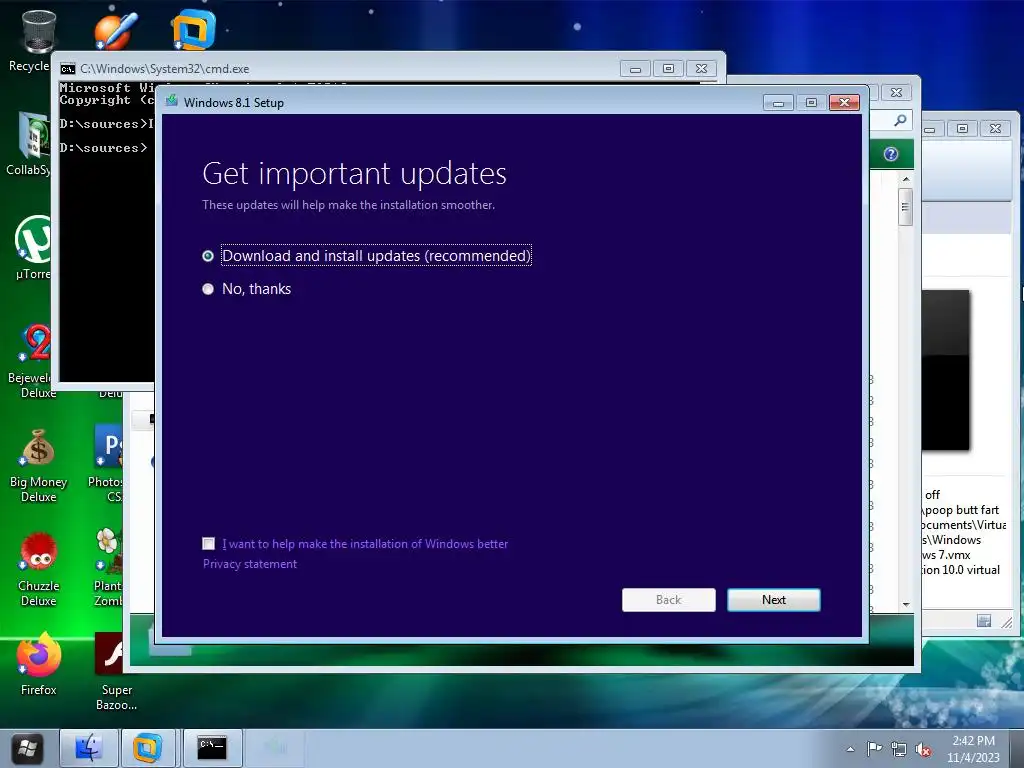Open the Recycle Bin desktop icon
This screenshot has height=768, width=1024.
click(38, 40)
